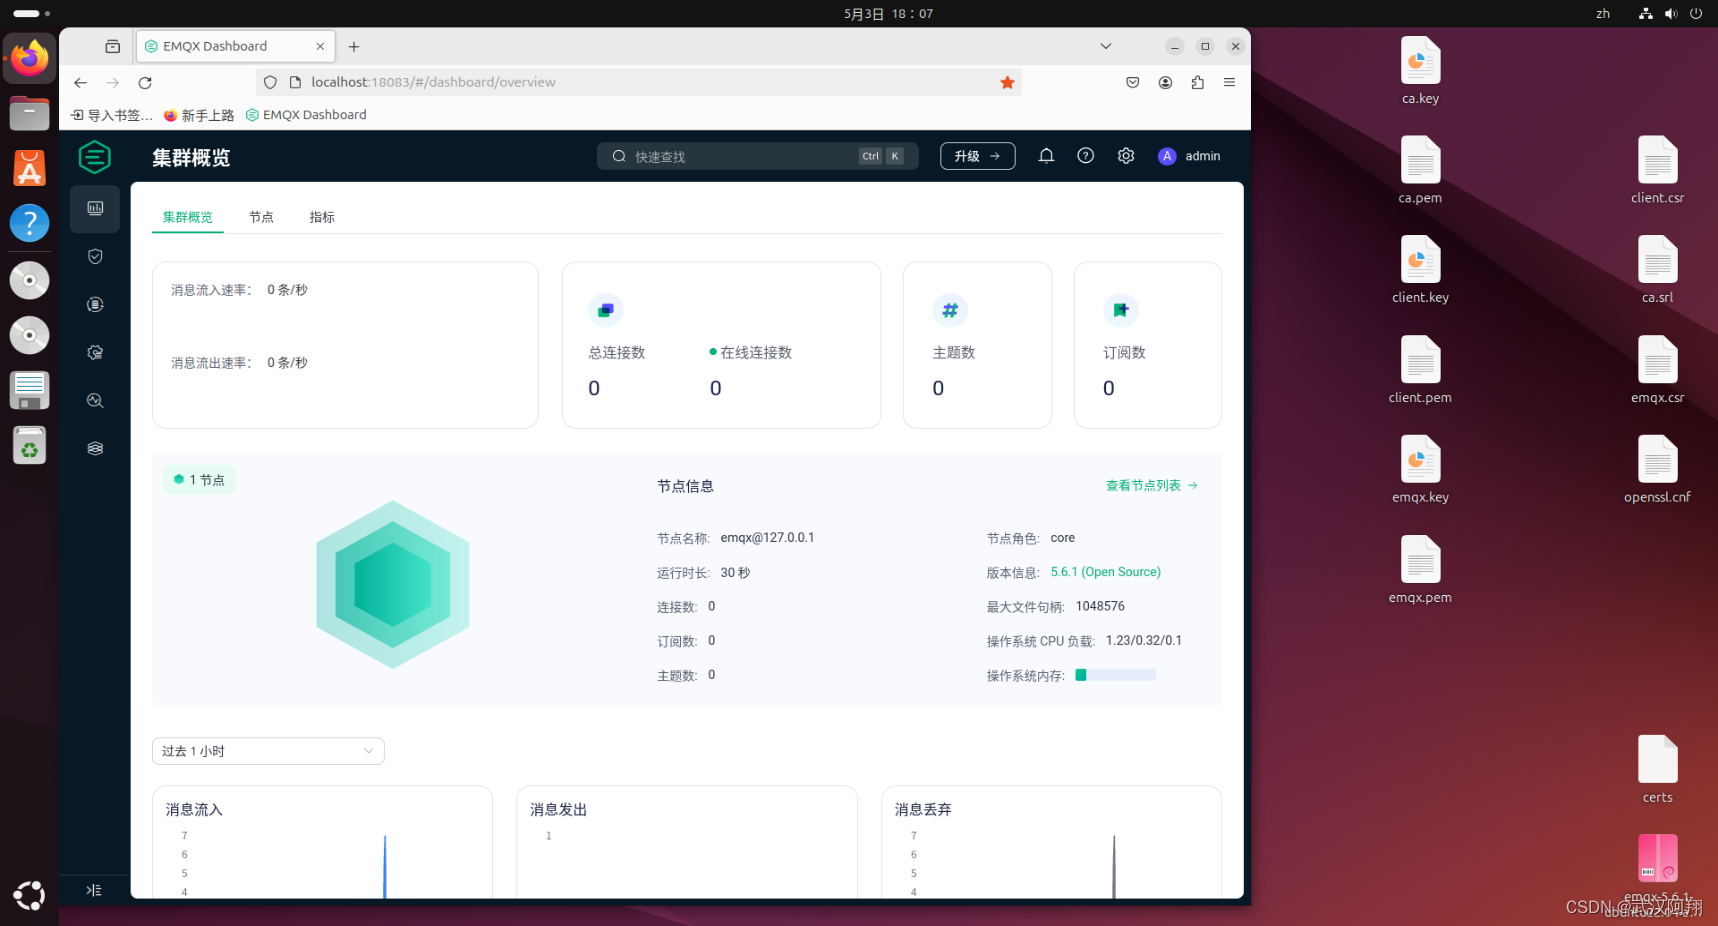Open the diagnostic tools sidebar icon
The width and height of the screenshot is (1718, 926).
[x=95, y=400]
